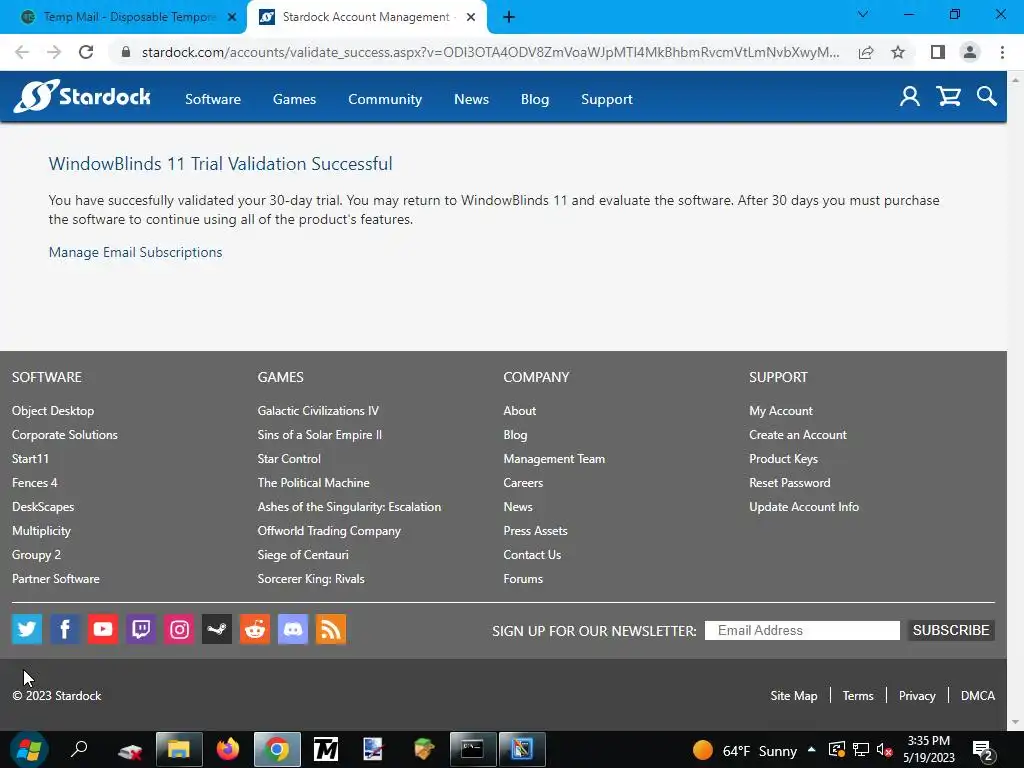The width and height of the screenshot is (1024, 768).
Task: Focus the newsletter Email Address field
Action: pyautogui.click(x=803, y=630)
